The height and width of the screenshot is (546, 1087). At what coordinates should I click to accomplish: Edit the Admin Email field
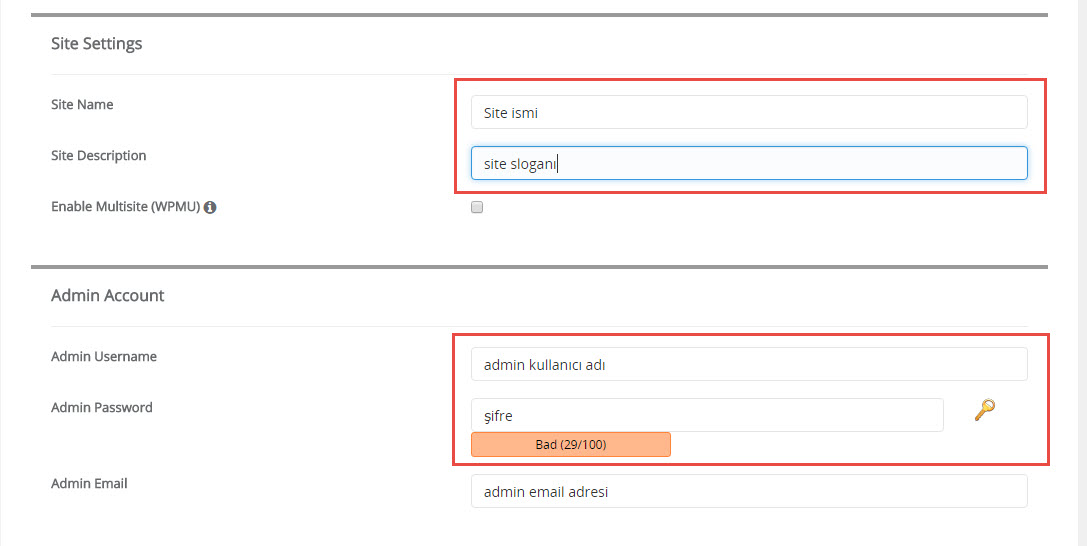click(x=749, y=491)
